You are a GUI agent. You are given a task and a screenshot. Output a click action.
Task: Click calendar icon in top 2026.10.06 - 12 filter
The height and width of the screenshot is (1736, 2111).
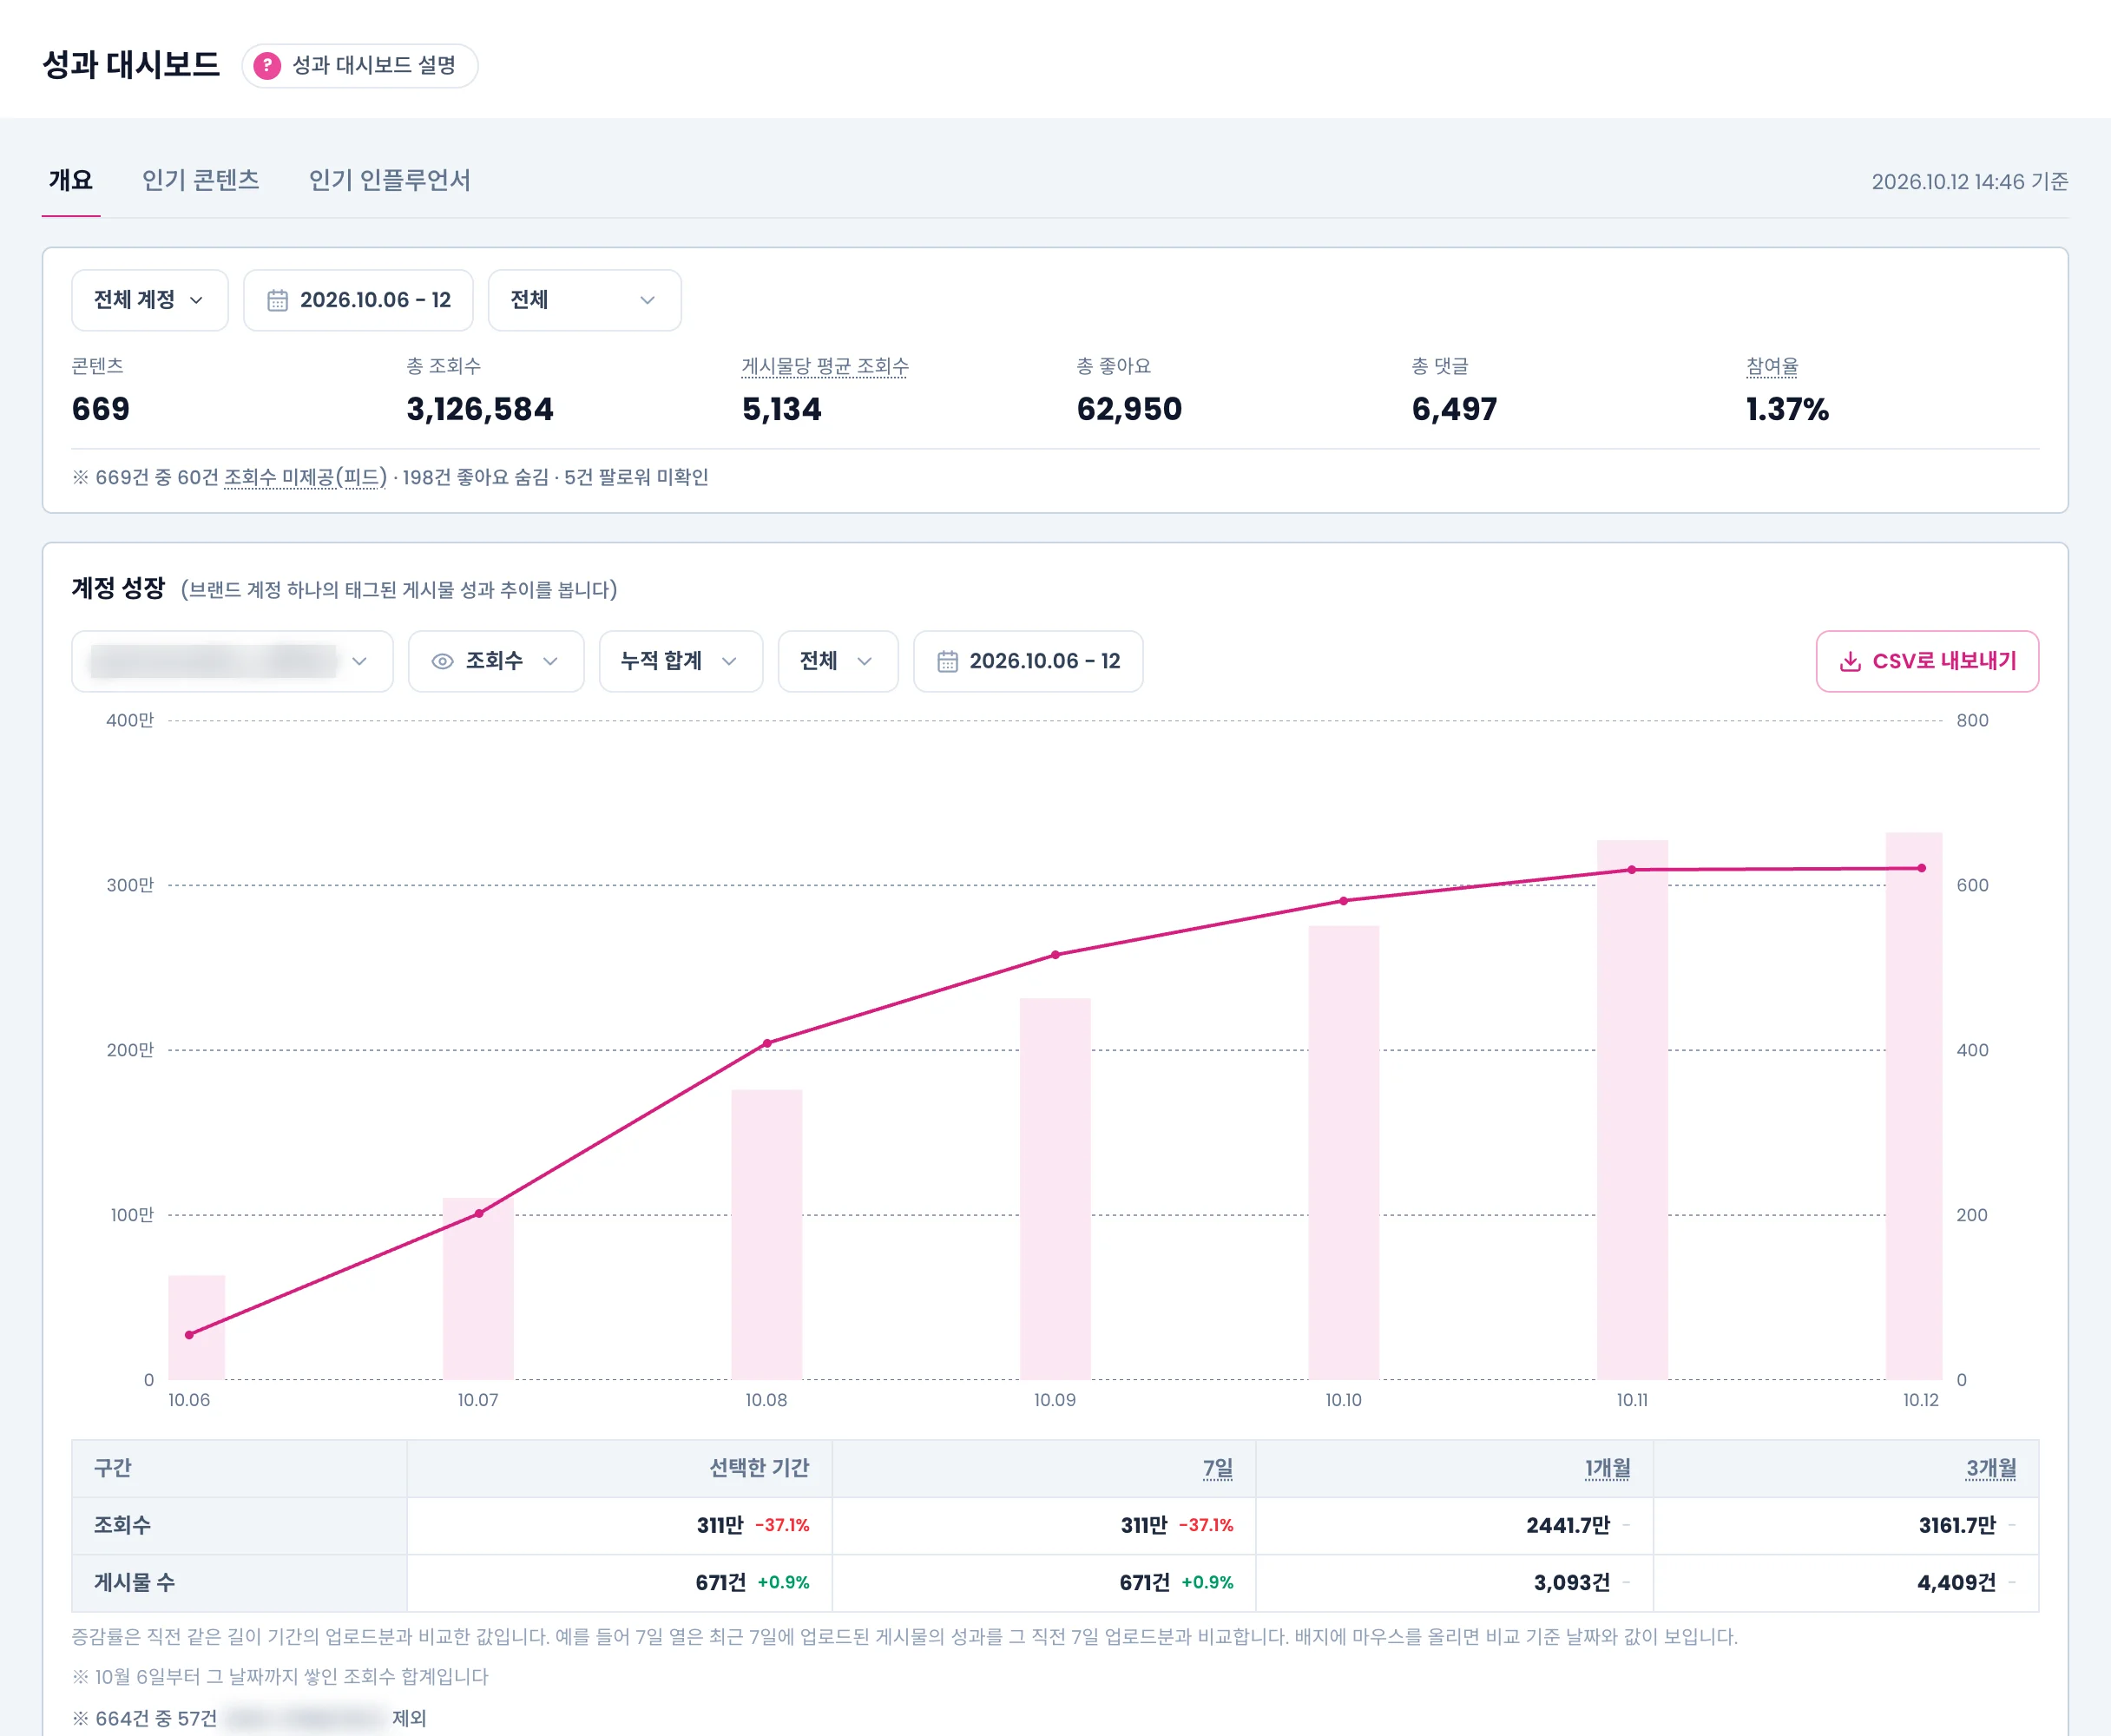tap(277, 300)
